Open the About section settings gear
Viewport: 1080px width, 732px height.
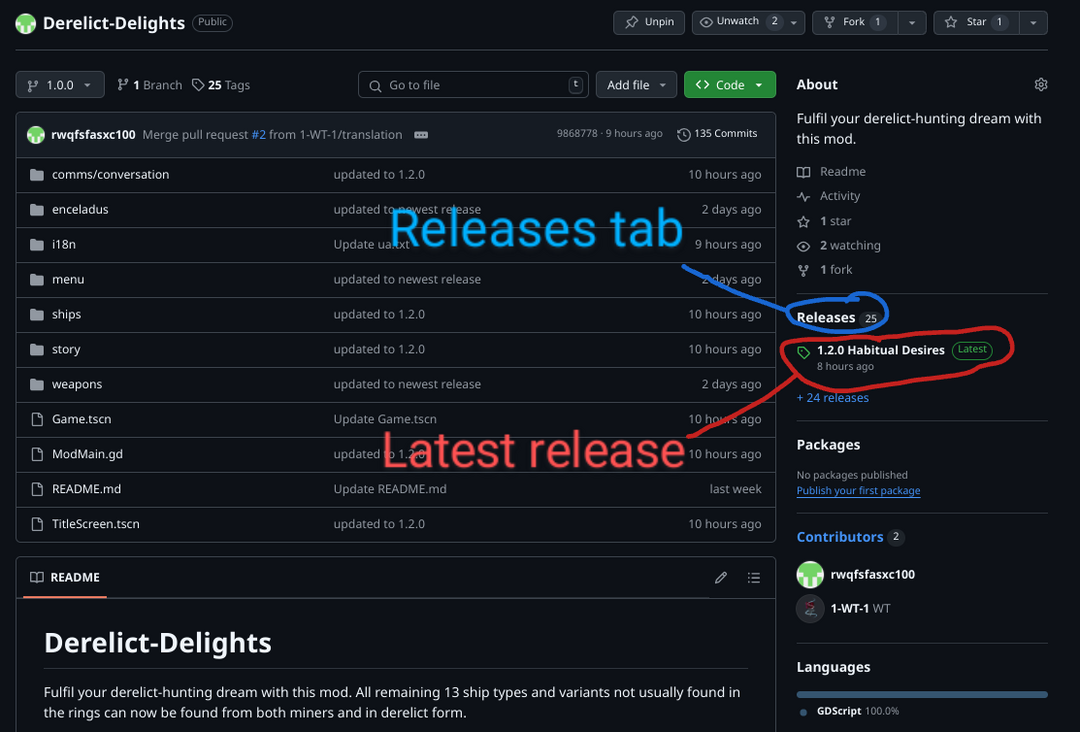(1040, 85)
